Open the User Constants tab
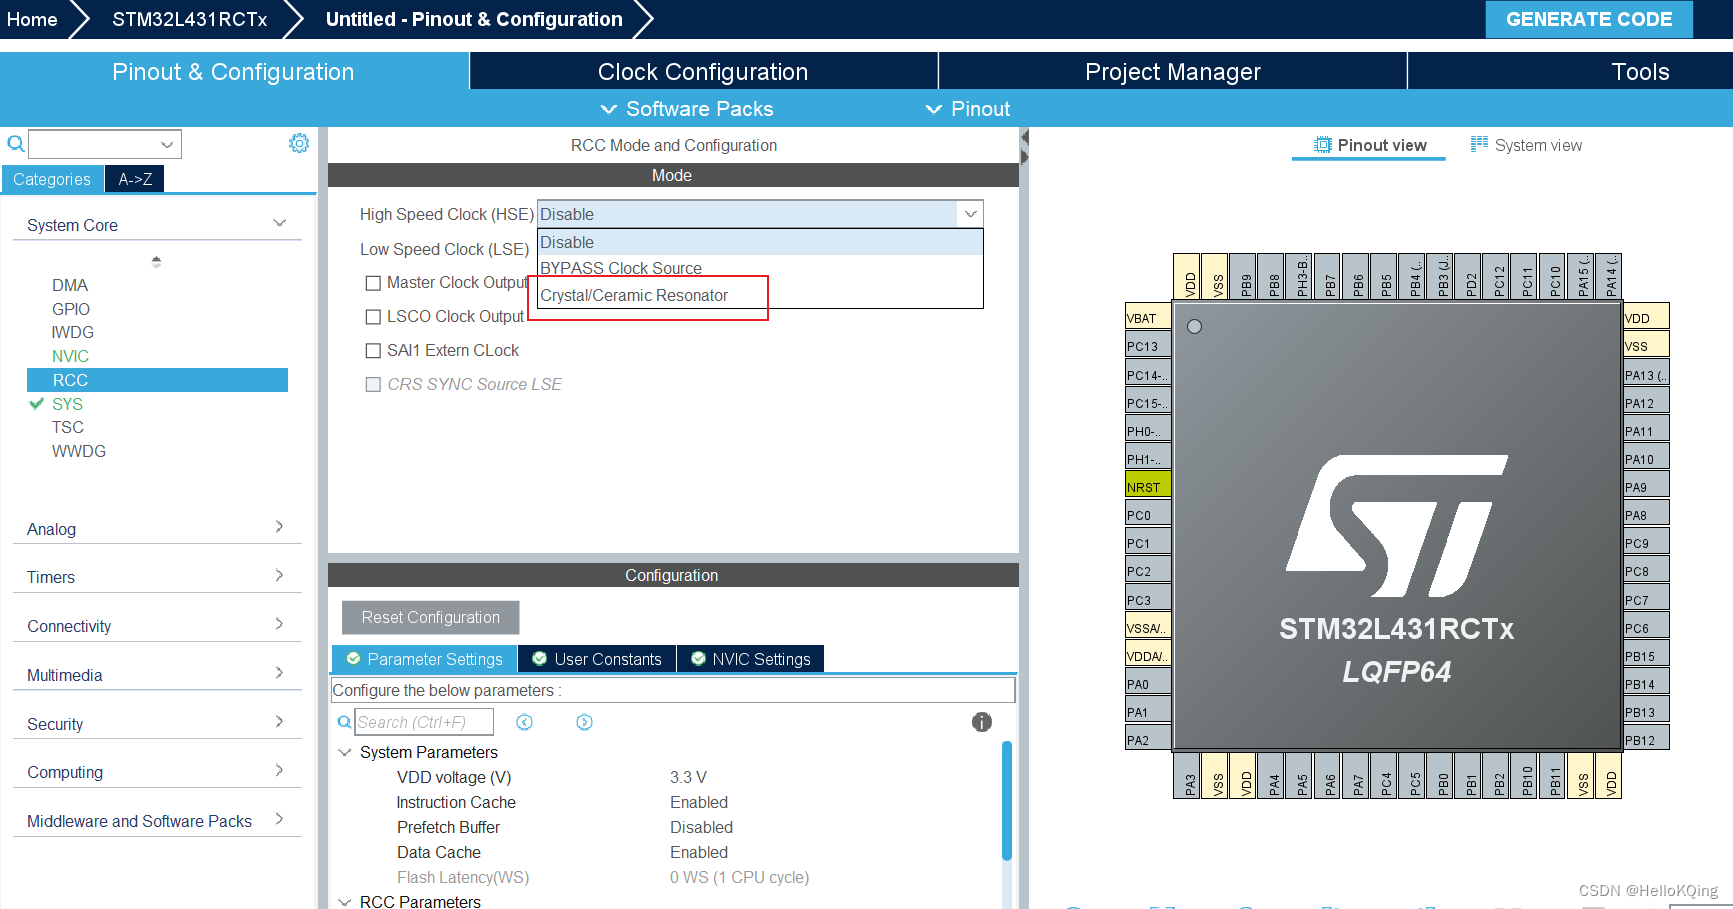This screenshot has height=909, width=1733. [597, 659]
